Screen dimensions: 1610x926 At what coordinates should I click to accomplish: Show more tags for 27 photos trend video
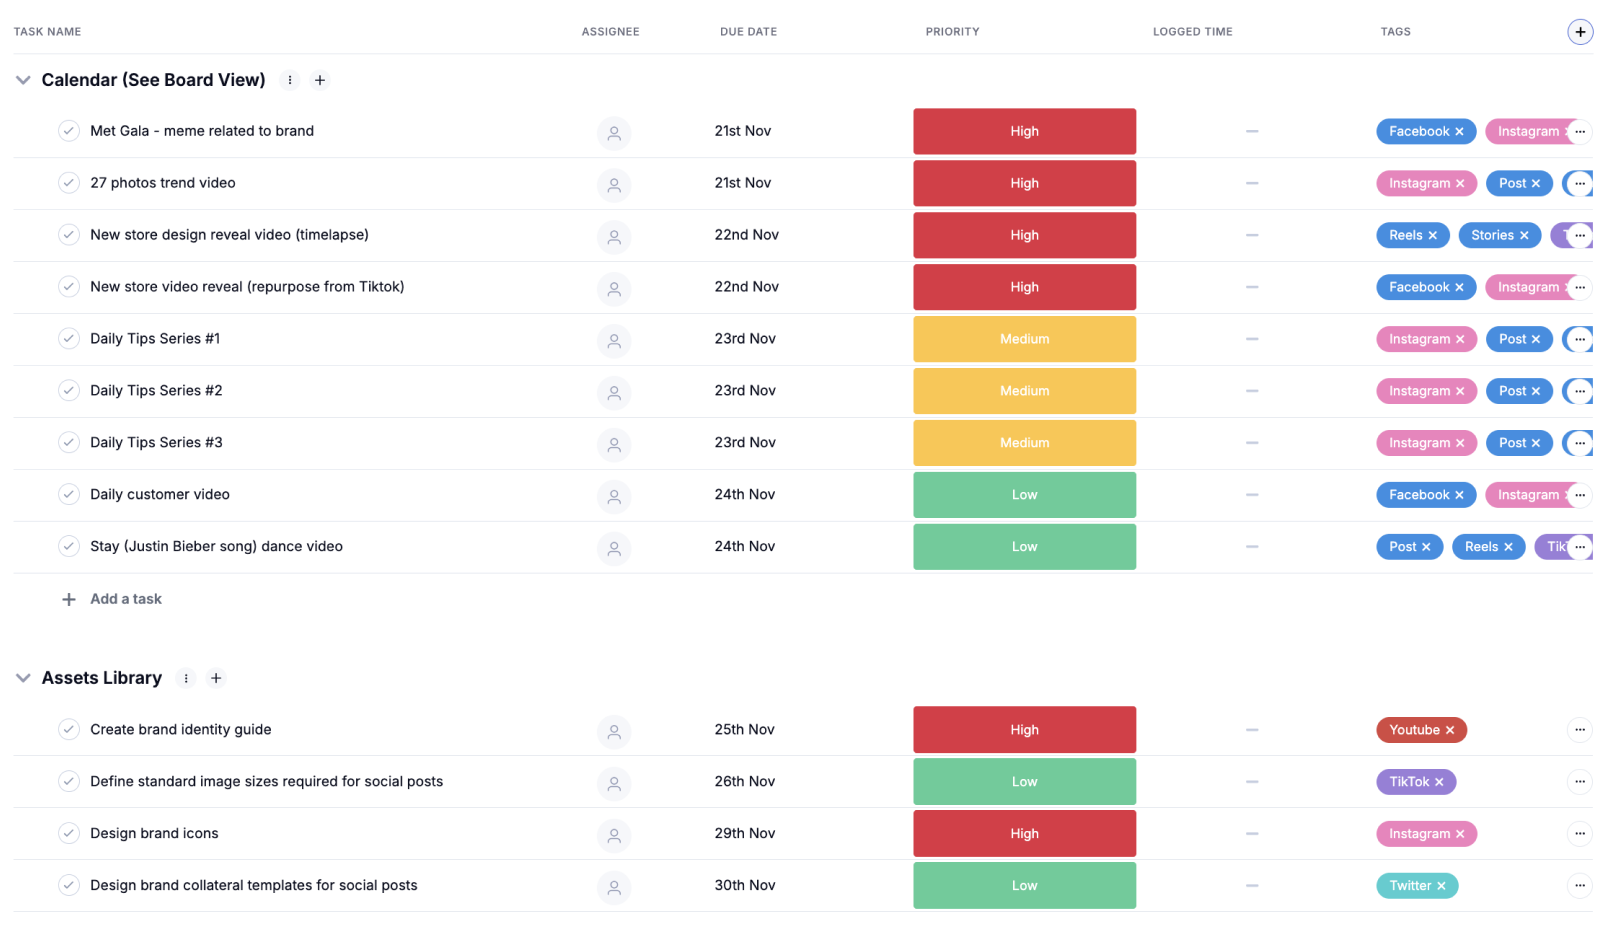tap(1579, 183)
